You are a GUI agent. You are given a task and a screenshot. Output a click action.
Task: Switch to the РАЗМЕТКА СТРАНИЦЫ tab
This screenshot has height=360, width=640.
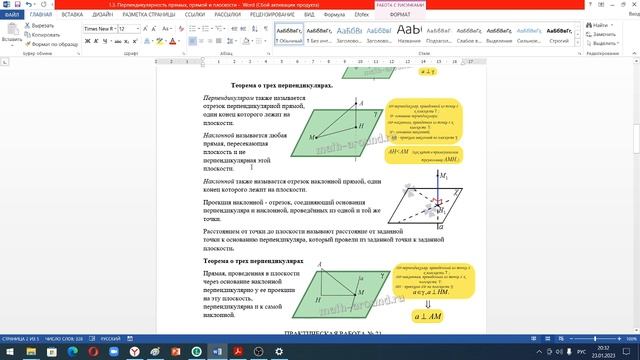149,15
